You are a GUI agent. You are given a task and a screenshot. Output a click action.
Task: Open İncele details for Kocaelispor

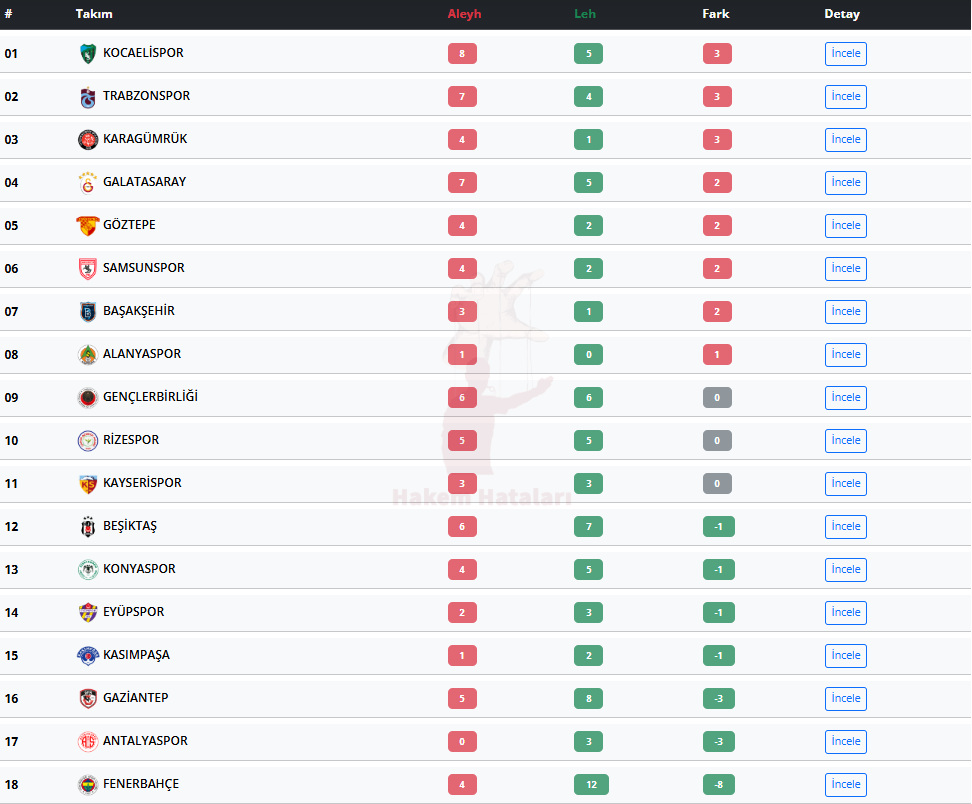point(846,53)
